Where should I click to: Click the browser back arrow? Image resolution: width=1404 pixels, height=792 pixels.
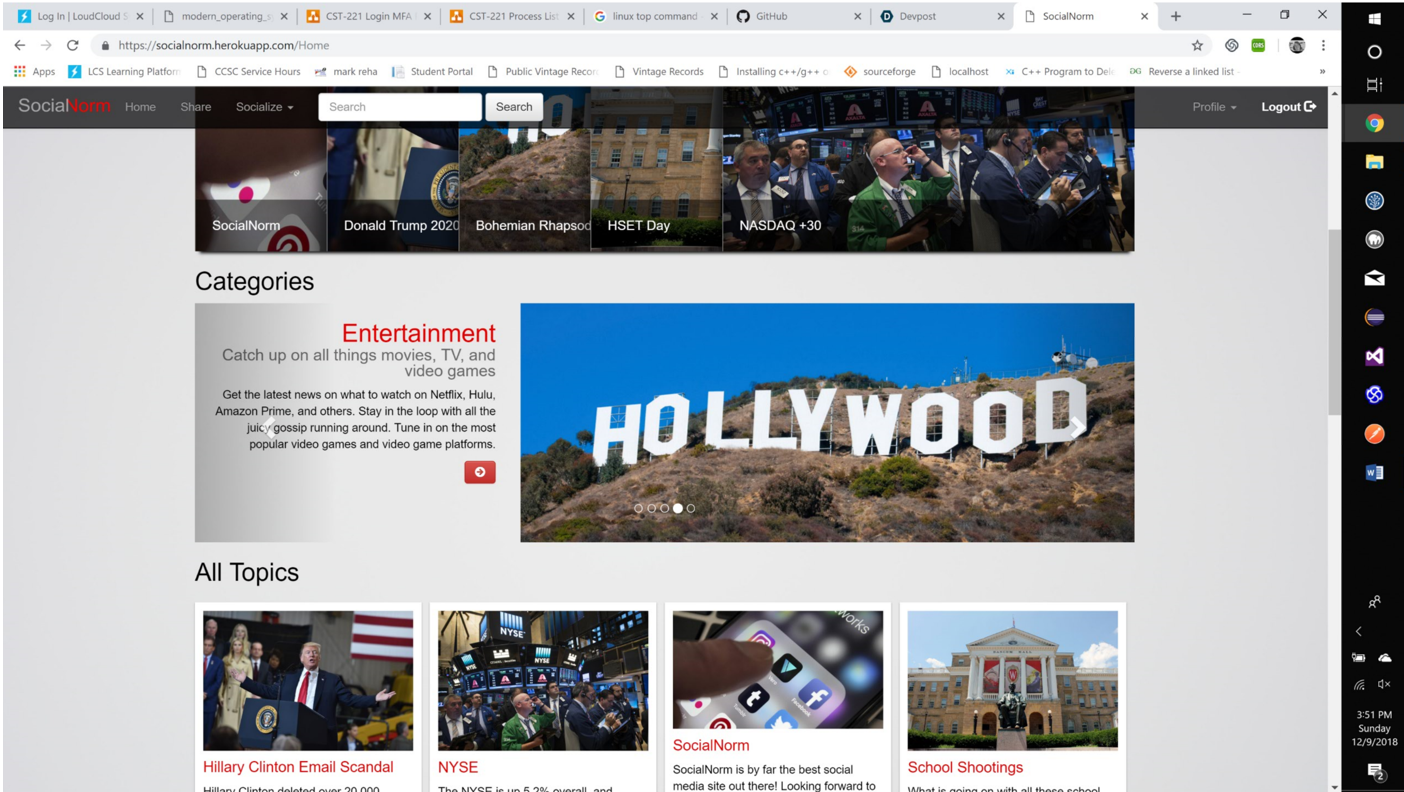pos(20,45)
